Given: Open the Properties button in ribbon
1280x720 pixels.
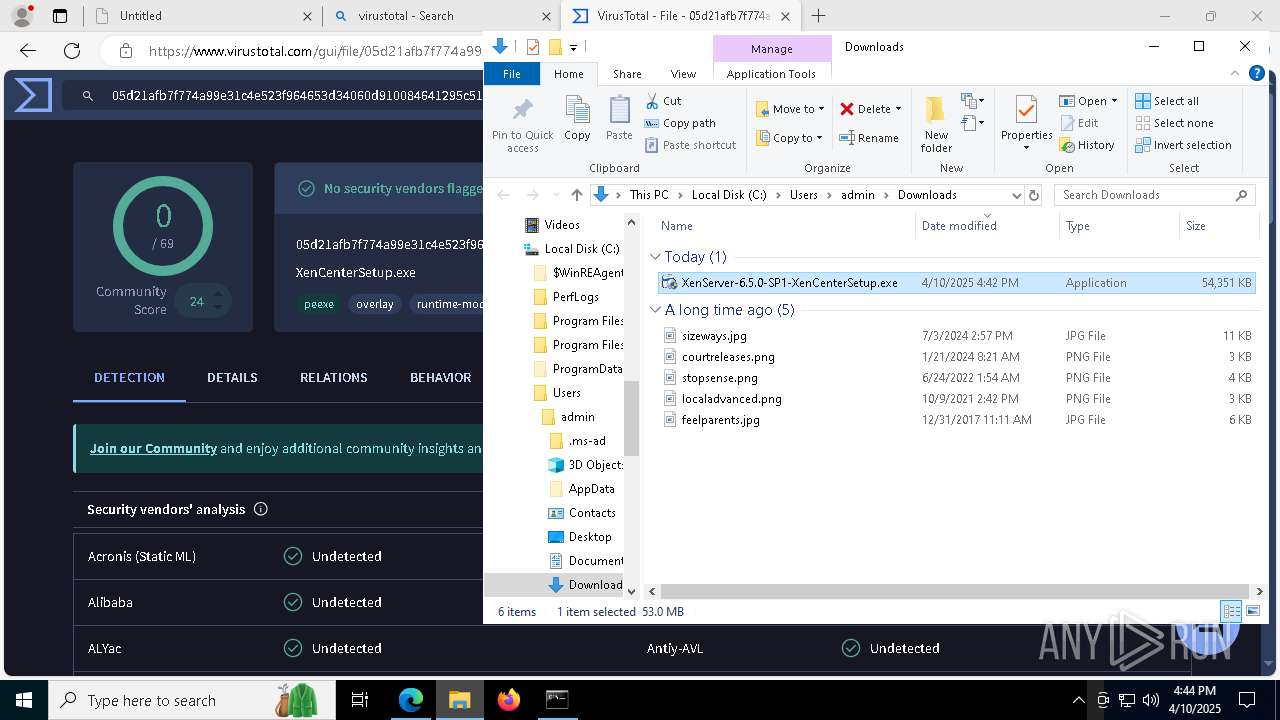Looking at the screenshot, I should click(x=1026, y=124).
